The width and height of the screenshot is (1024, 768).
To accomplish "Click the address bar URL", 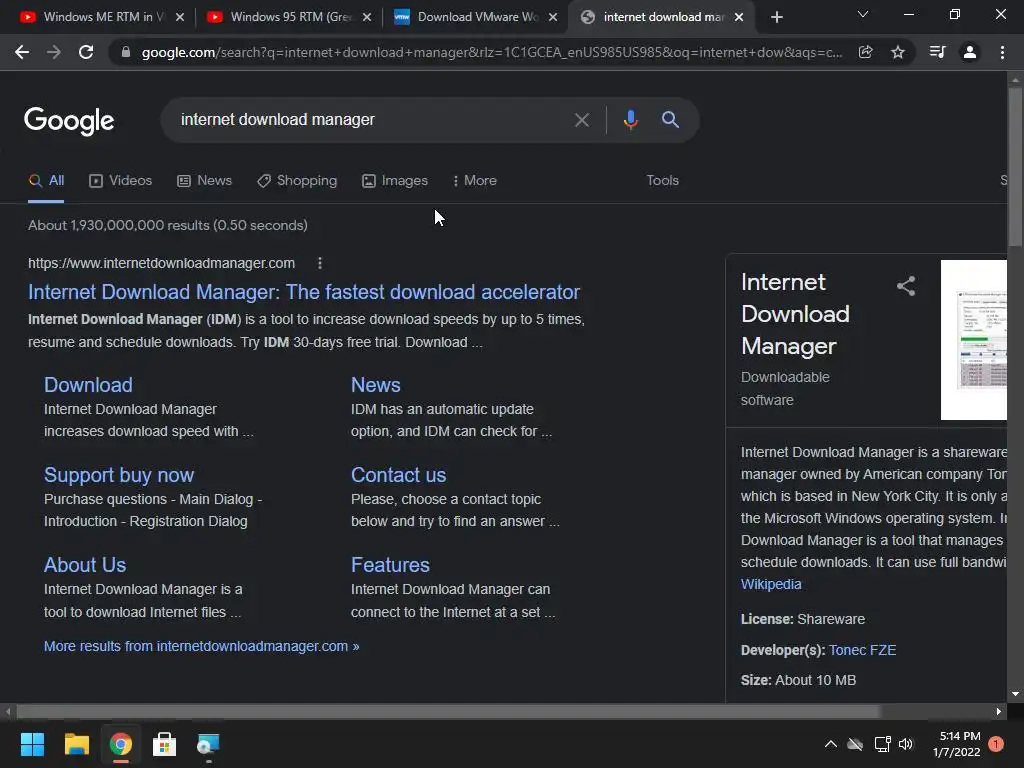I will [491, 52].
